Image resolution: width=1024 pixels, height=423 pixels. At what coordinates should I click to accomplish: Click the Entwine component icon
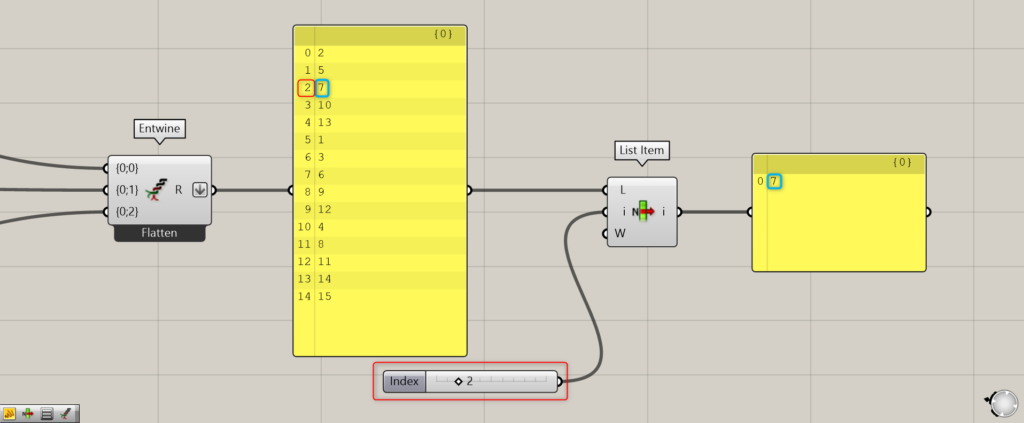tap(157, 190)
